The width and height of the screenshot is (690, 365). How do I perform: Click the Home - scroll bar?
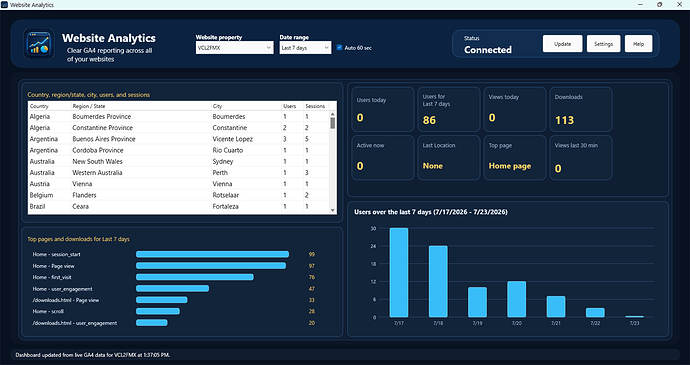coord(158,311)
